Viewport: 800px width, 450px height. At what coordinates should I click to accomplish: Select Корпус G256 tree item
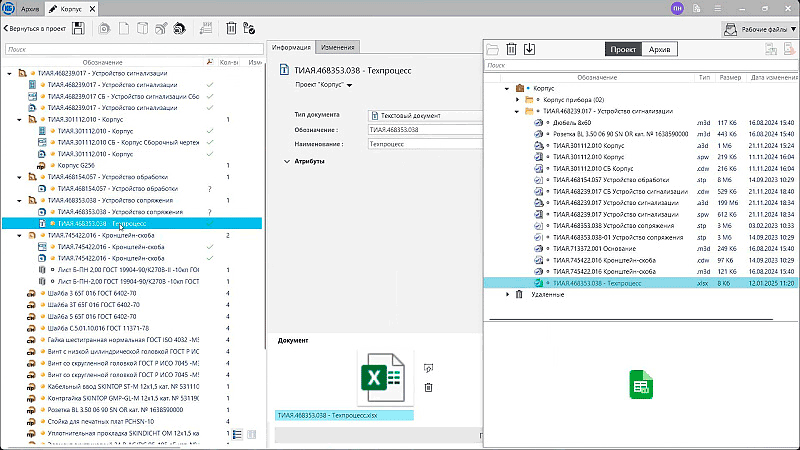click(x=76, y=165)
